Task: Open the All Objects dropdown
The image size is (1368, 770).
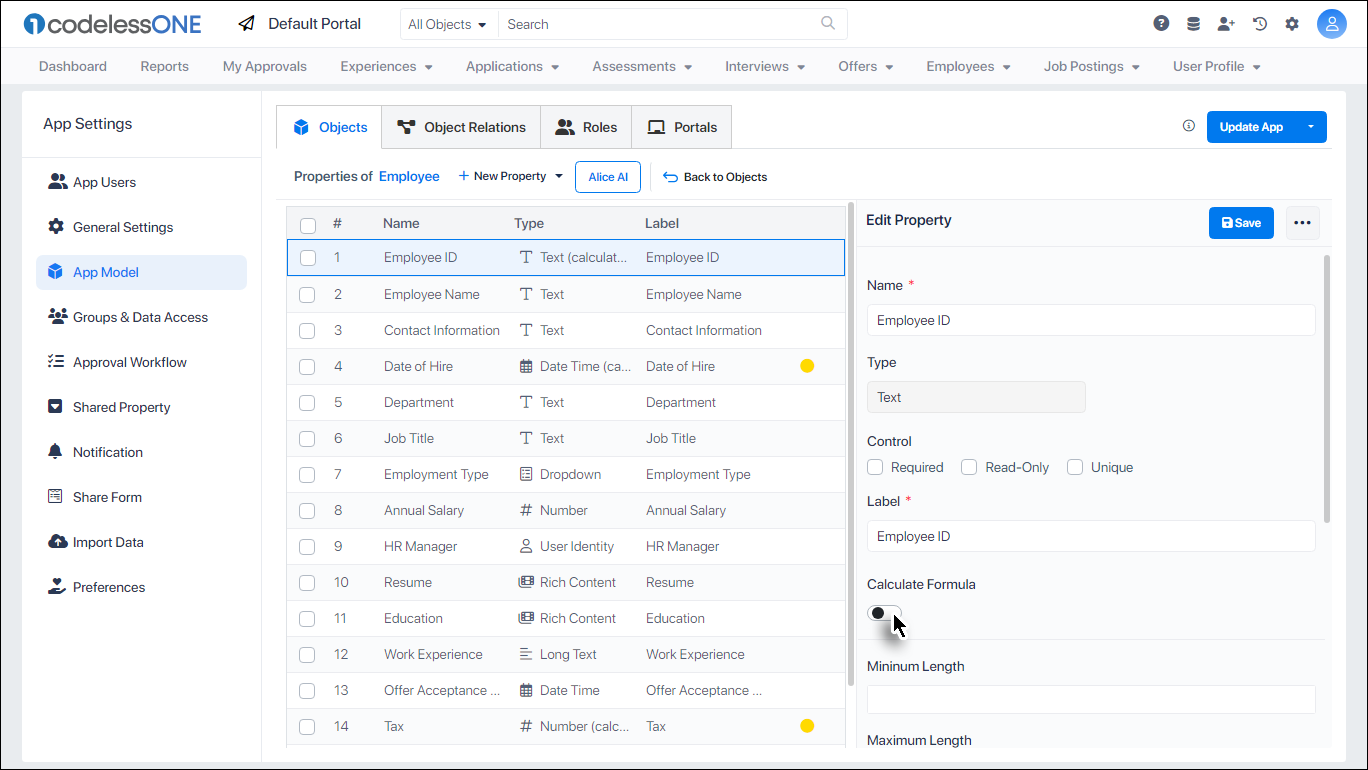Action: click(x=448, y=24)
